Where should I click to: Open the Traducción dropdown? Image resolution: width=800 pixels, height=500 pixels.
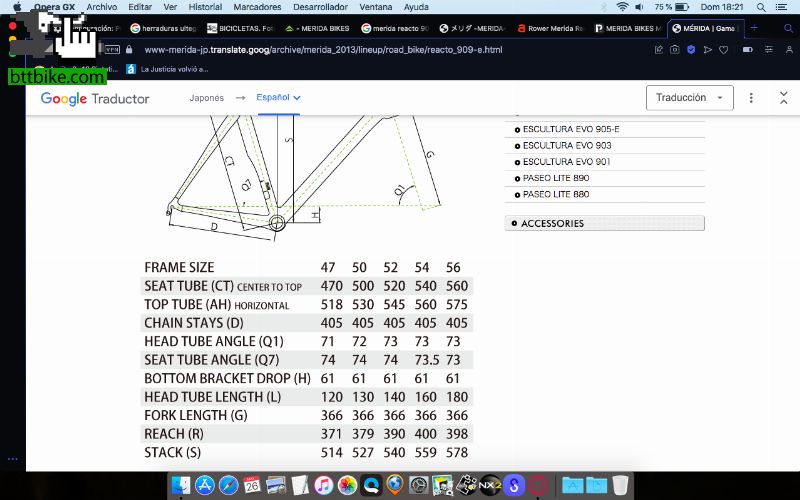click(690, 98)
